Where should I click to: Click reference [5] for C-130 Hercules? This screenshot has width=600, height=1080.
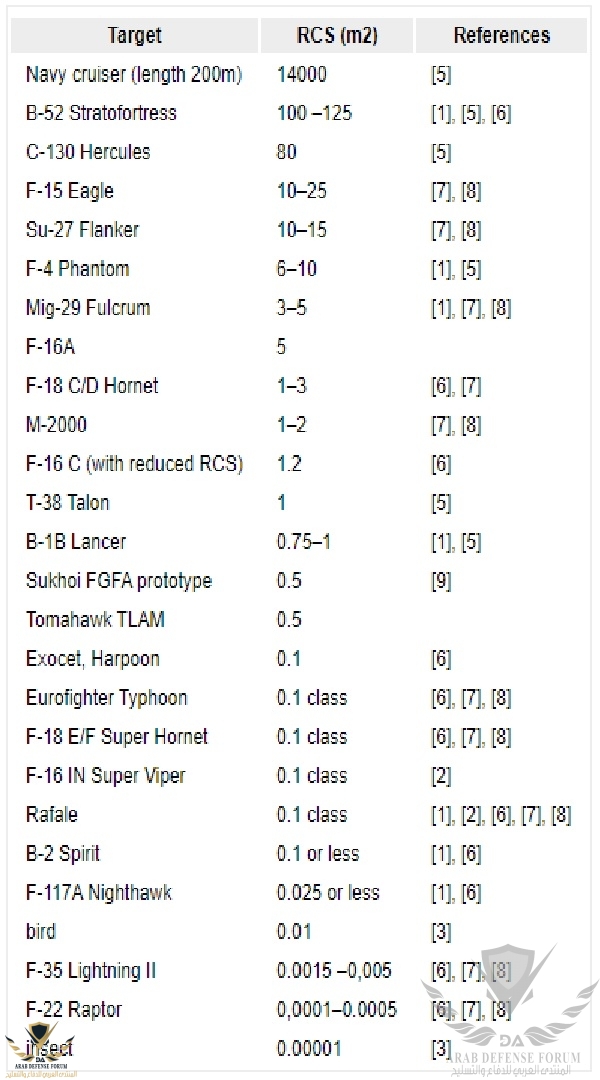click(440, 152)
